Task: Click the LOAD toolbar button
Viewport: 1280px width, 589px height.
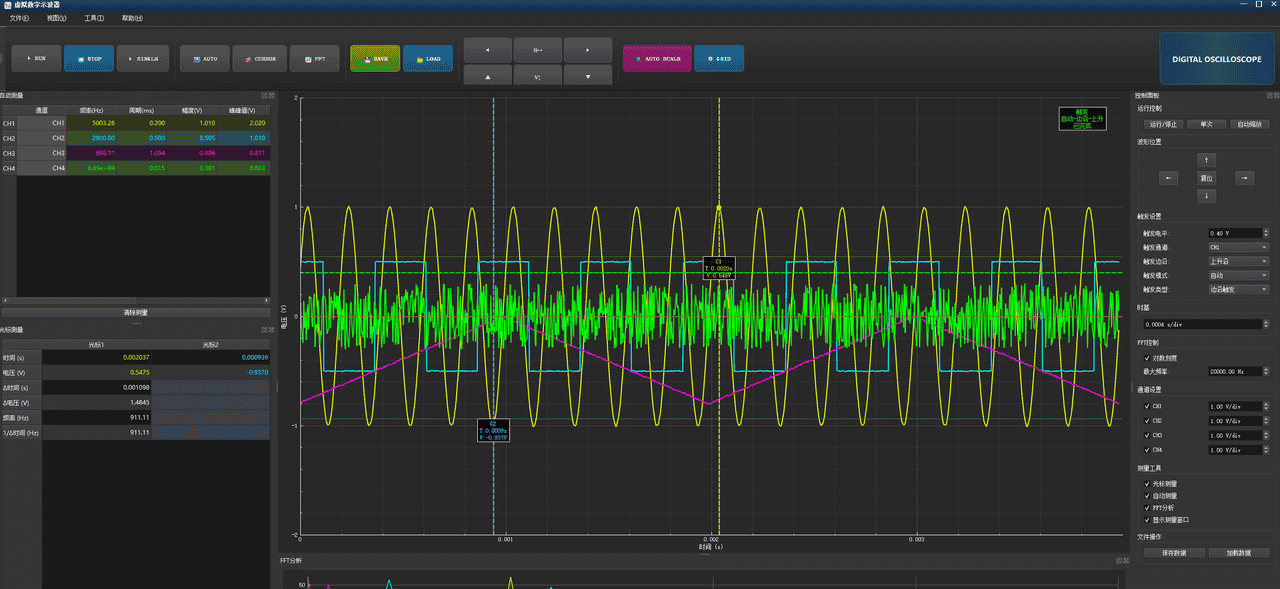Action: [428, 59]
